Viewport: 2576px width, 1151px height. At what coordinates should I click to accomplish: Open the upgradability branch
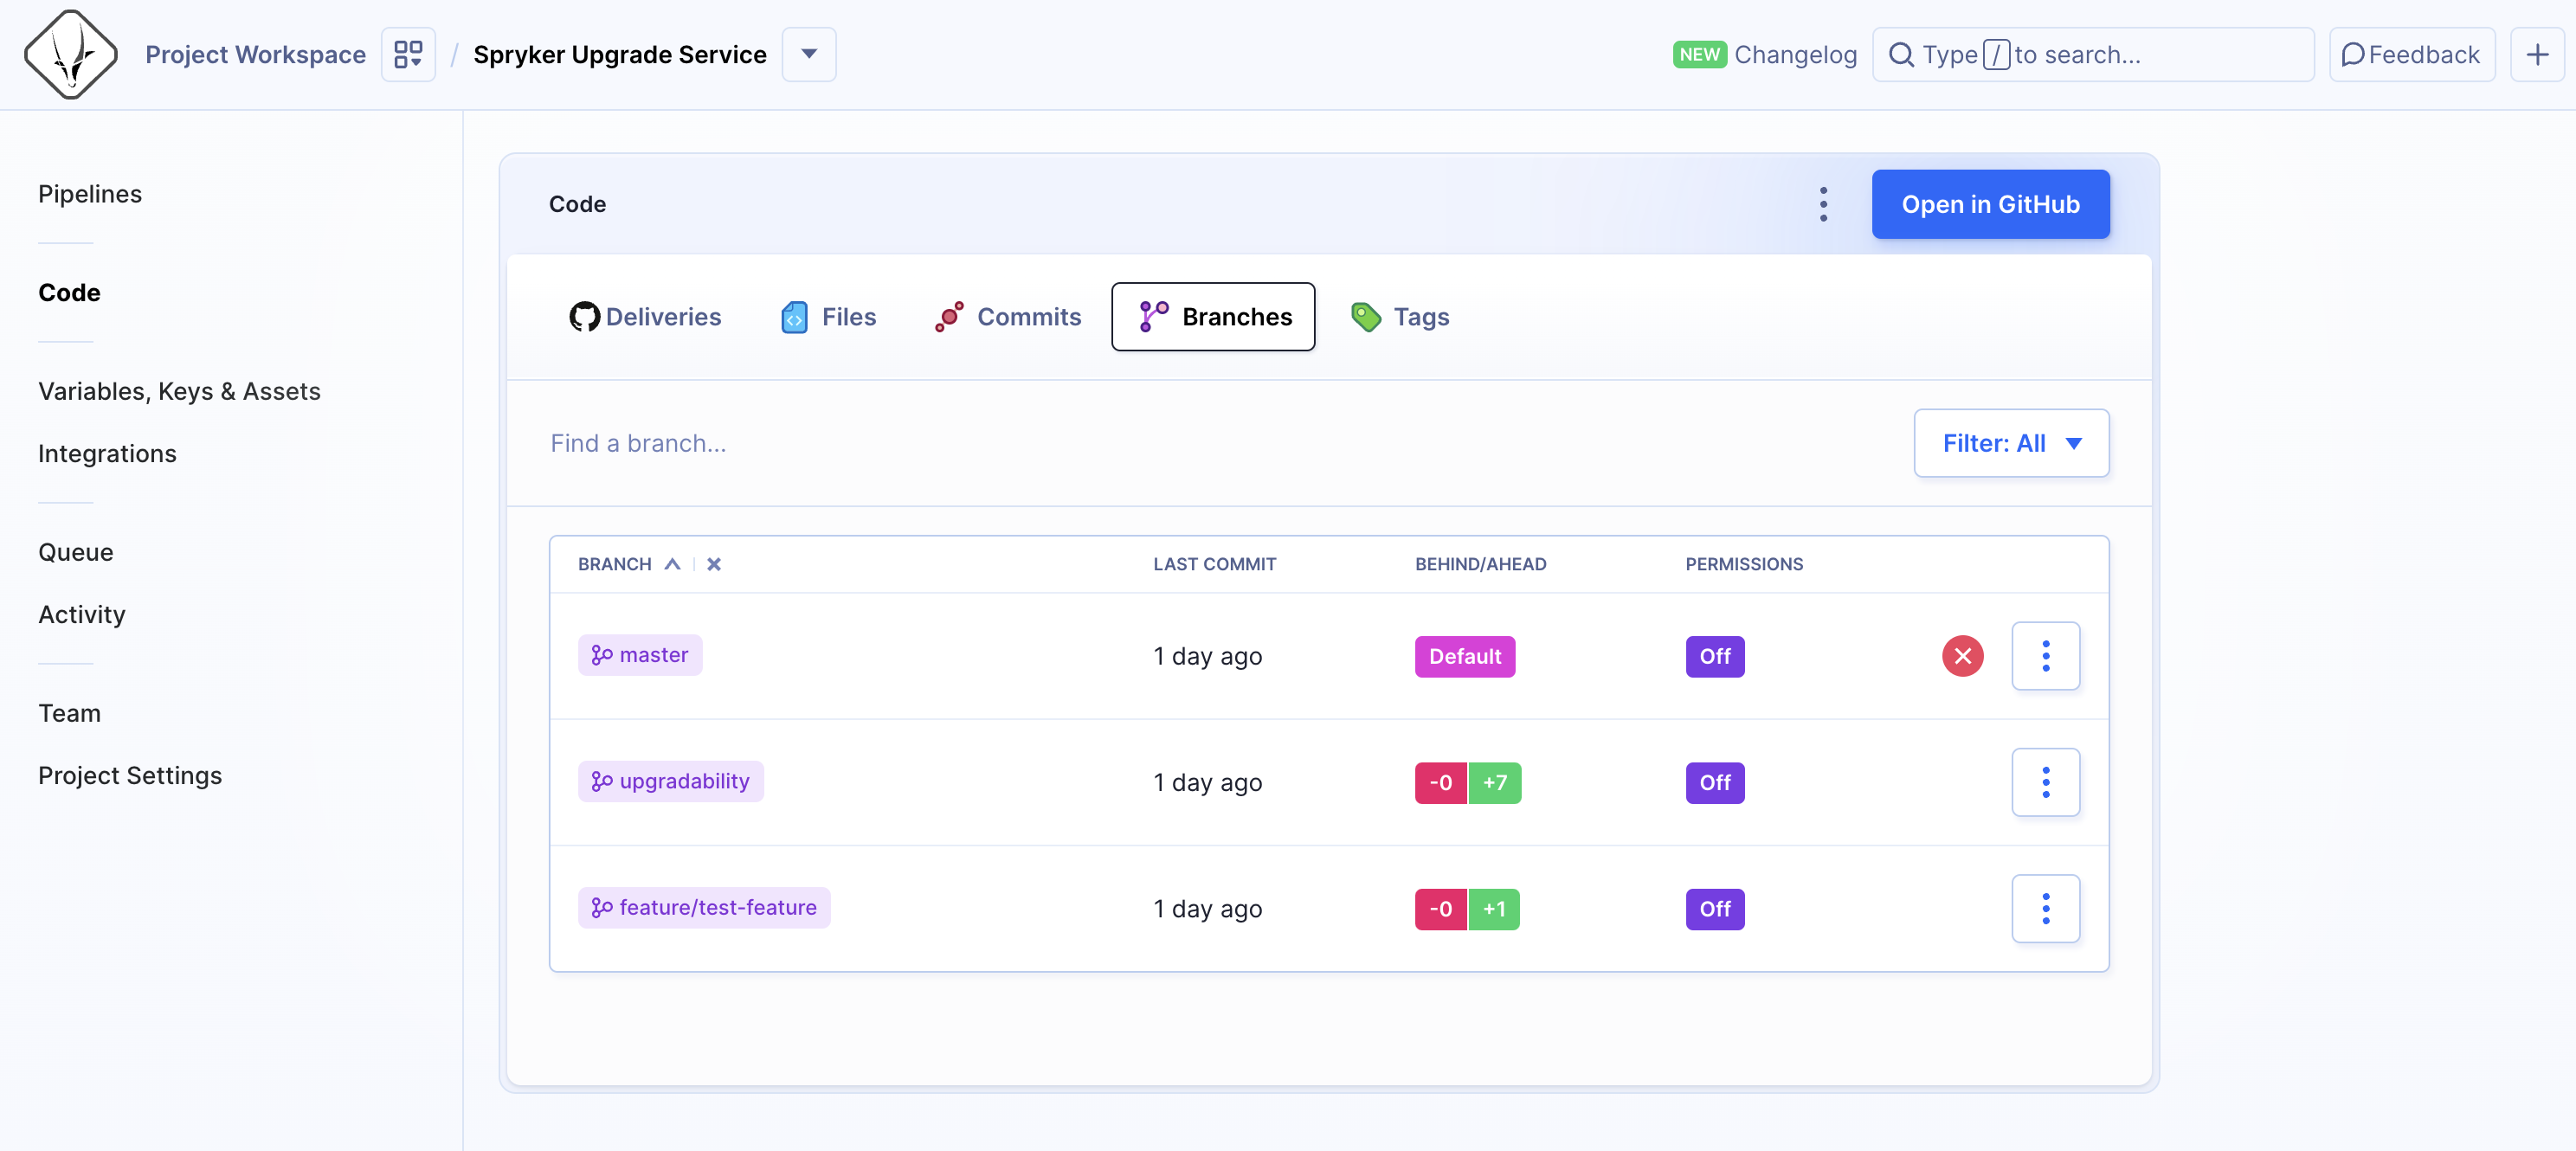[670, 781]
